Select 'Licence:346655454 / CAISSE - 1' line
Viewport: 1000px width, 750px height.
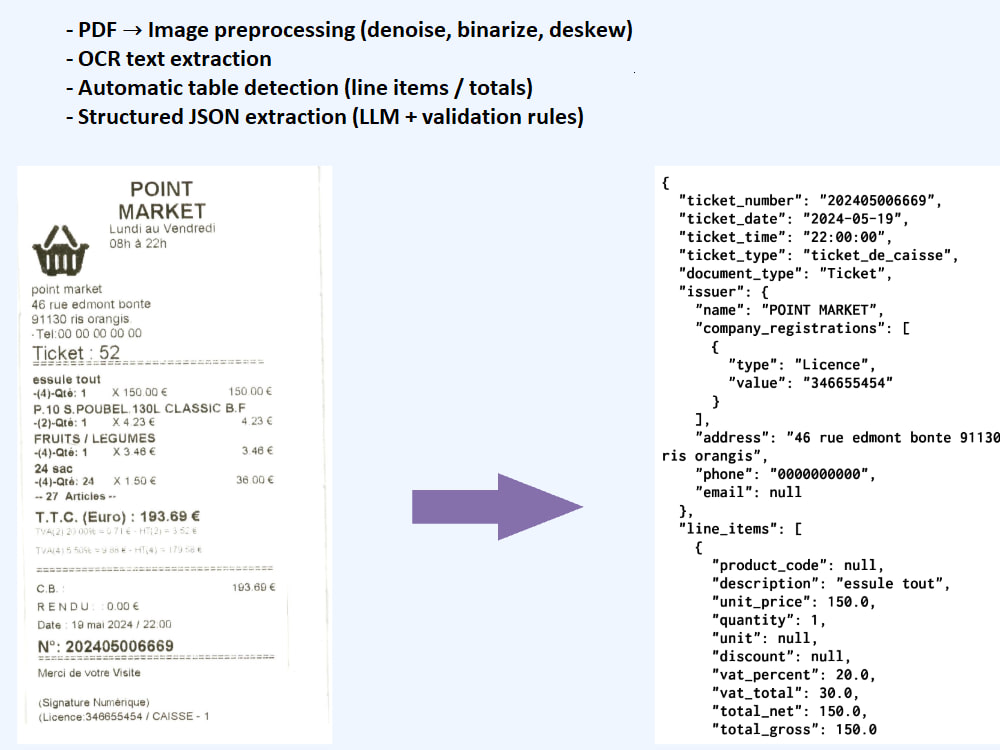click(124, 717)
